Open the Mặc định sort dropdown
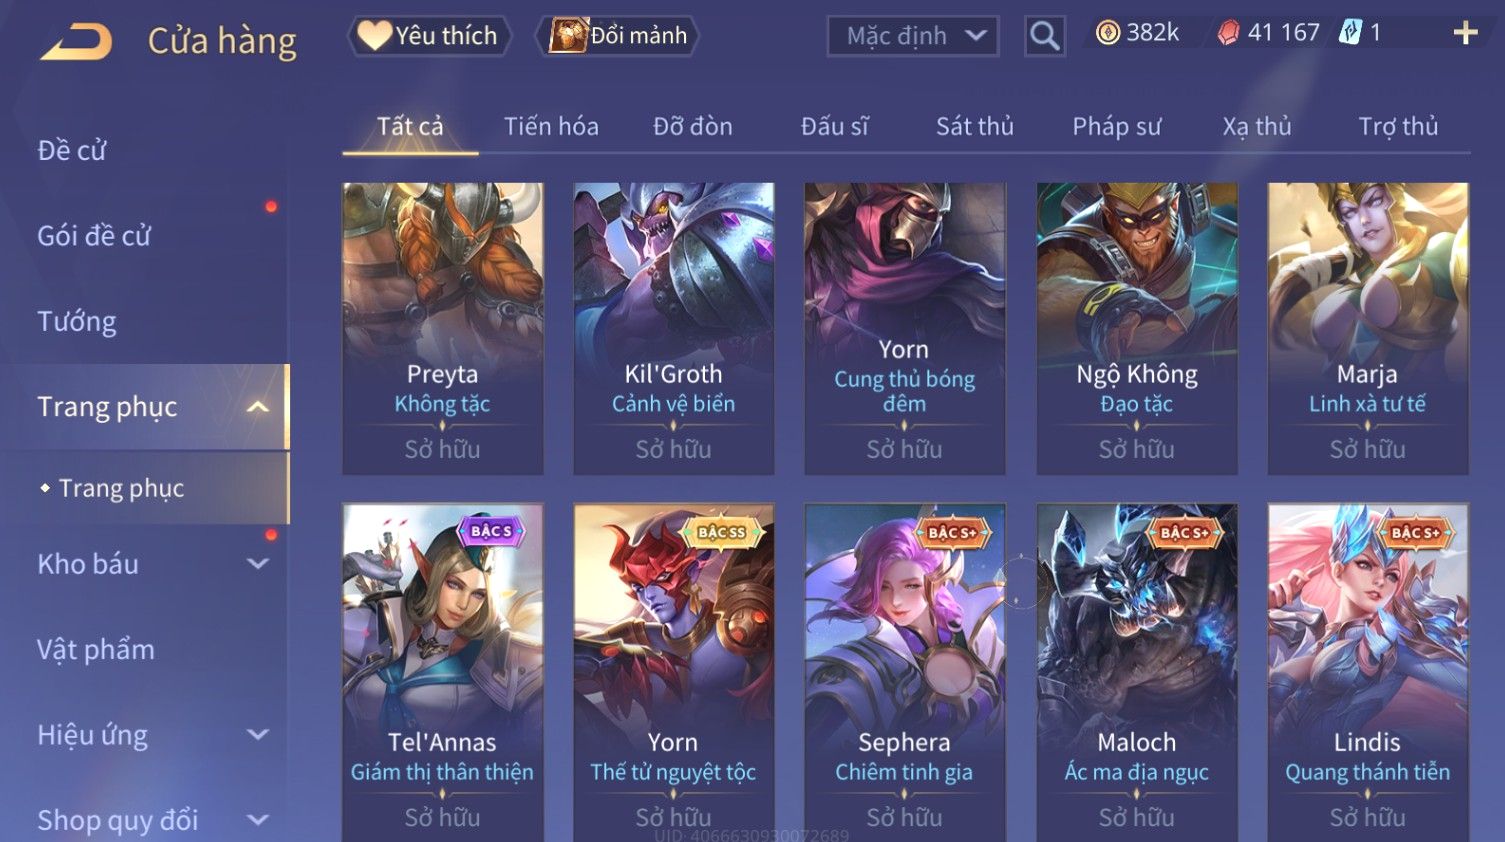The height and width of the screenshot is (842, 1505). [912, 37]
